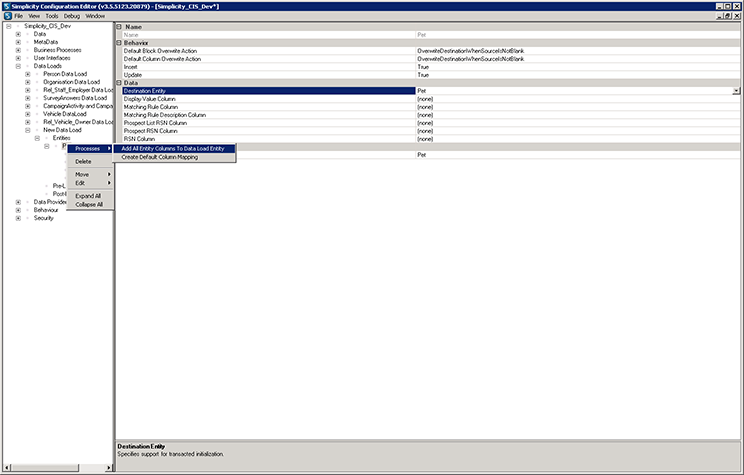Expand the Business Processes node
The height and width of the screenshot is (475, 744).
[x=18, y=50]
